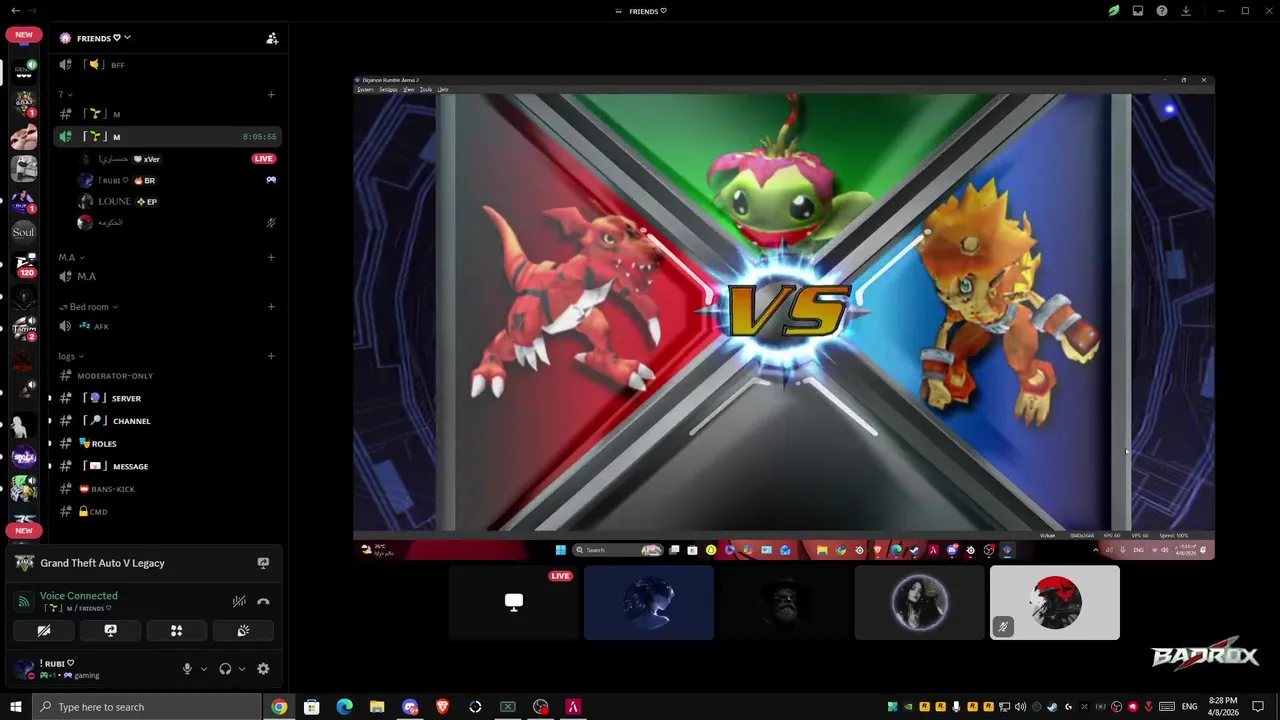Open output device options next to headphones
Viewport: 1280px width, 720px height.
(241, 669)
